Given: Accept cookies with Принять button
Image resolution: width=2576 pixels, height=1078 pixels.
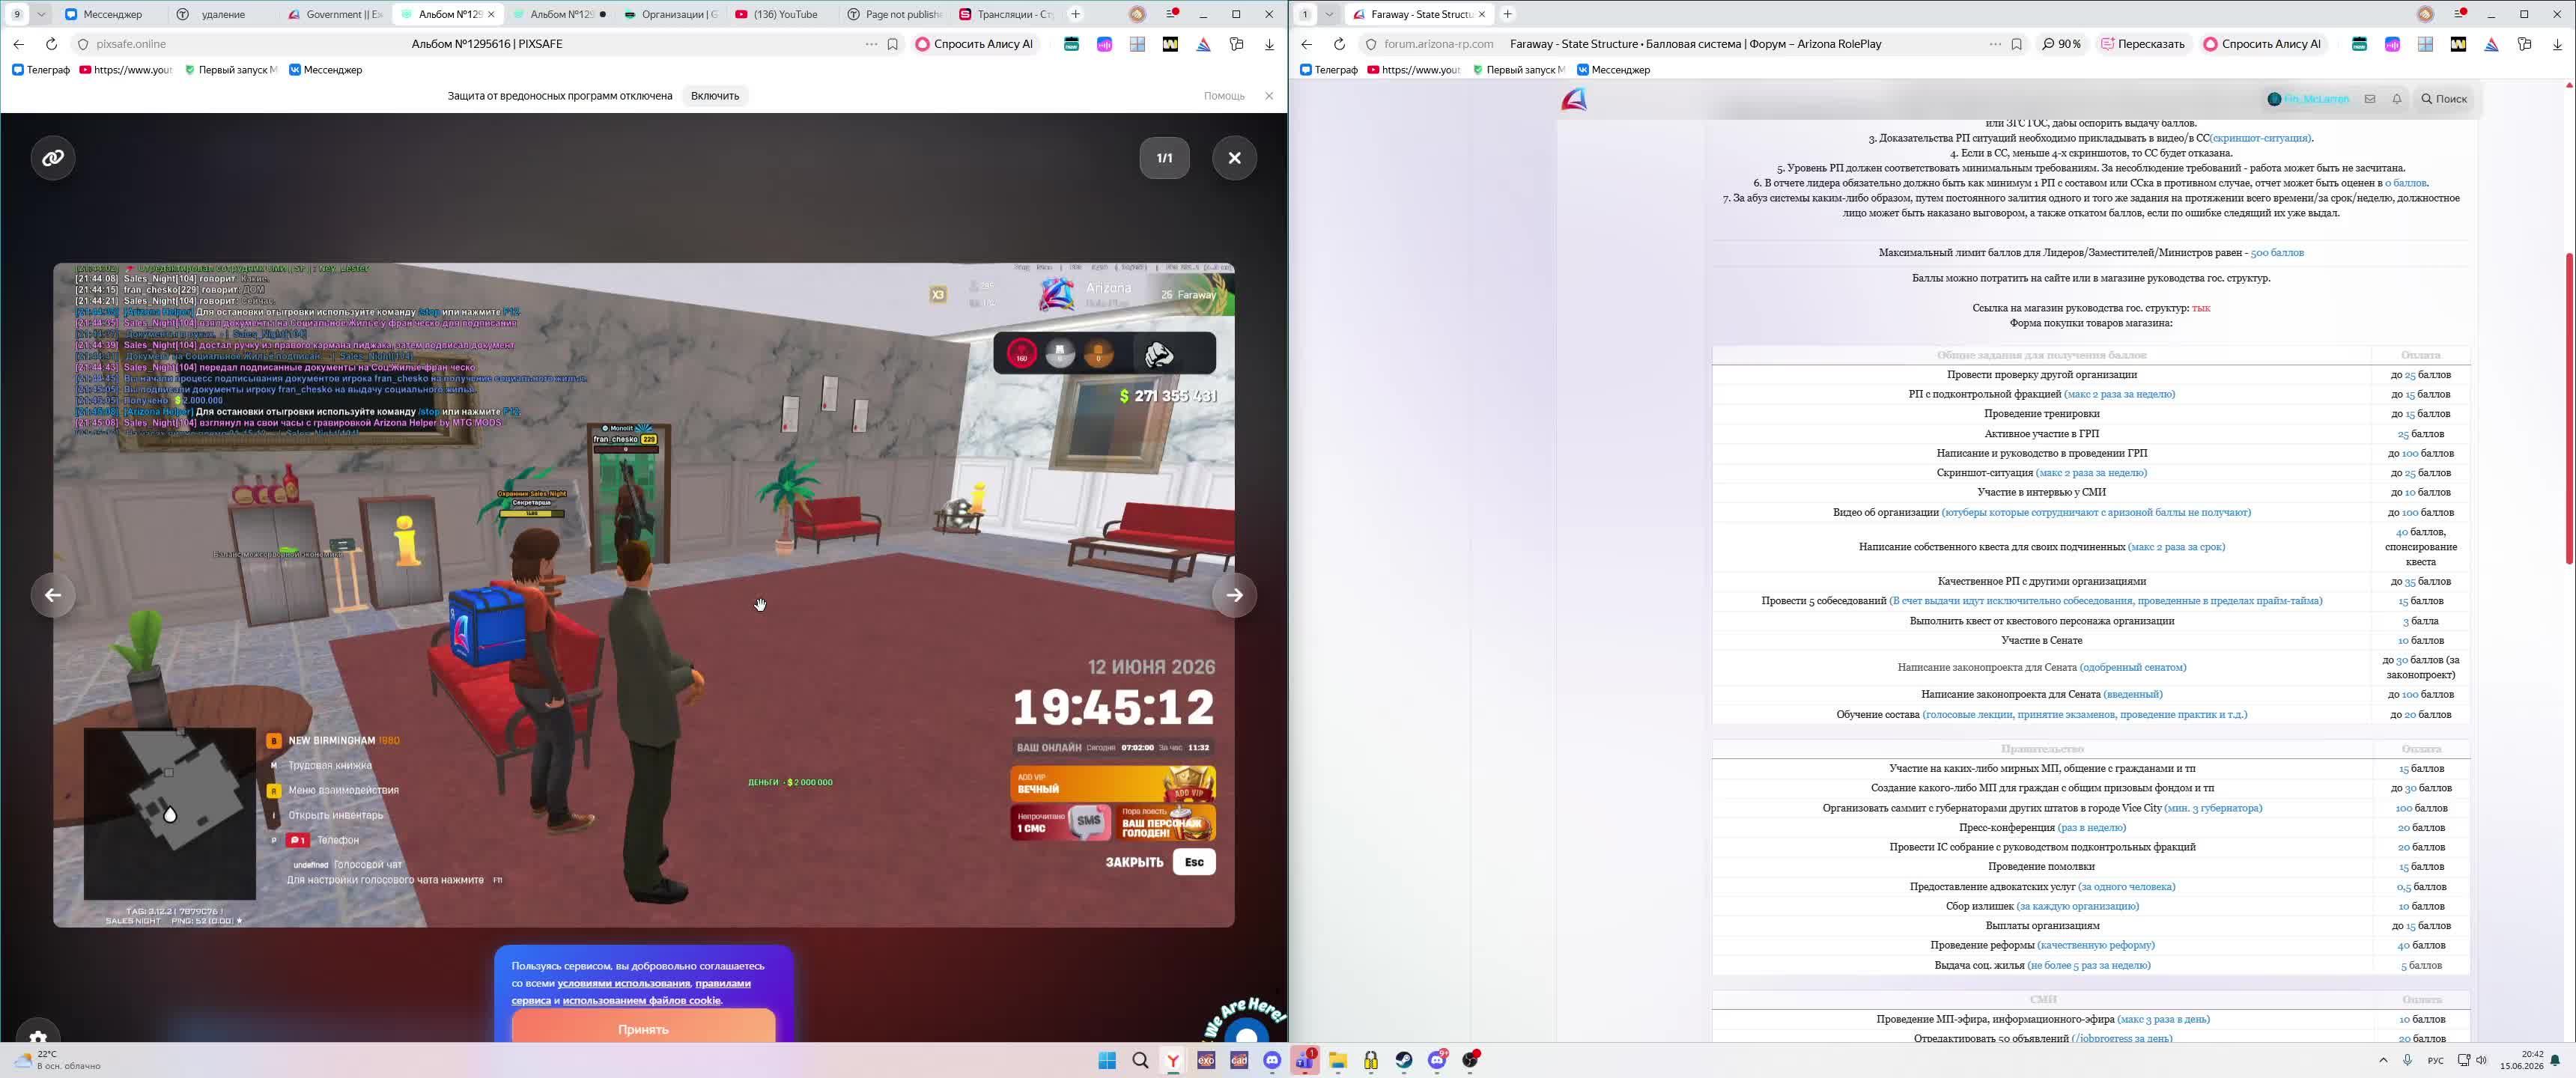Looking at the screenshot, I should pos(643,1028).
